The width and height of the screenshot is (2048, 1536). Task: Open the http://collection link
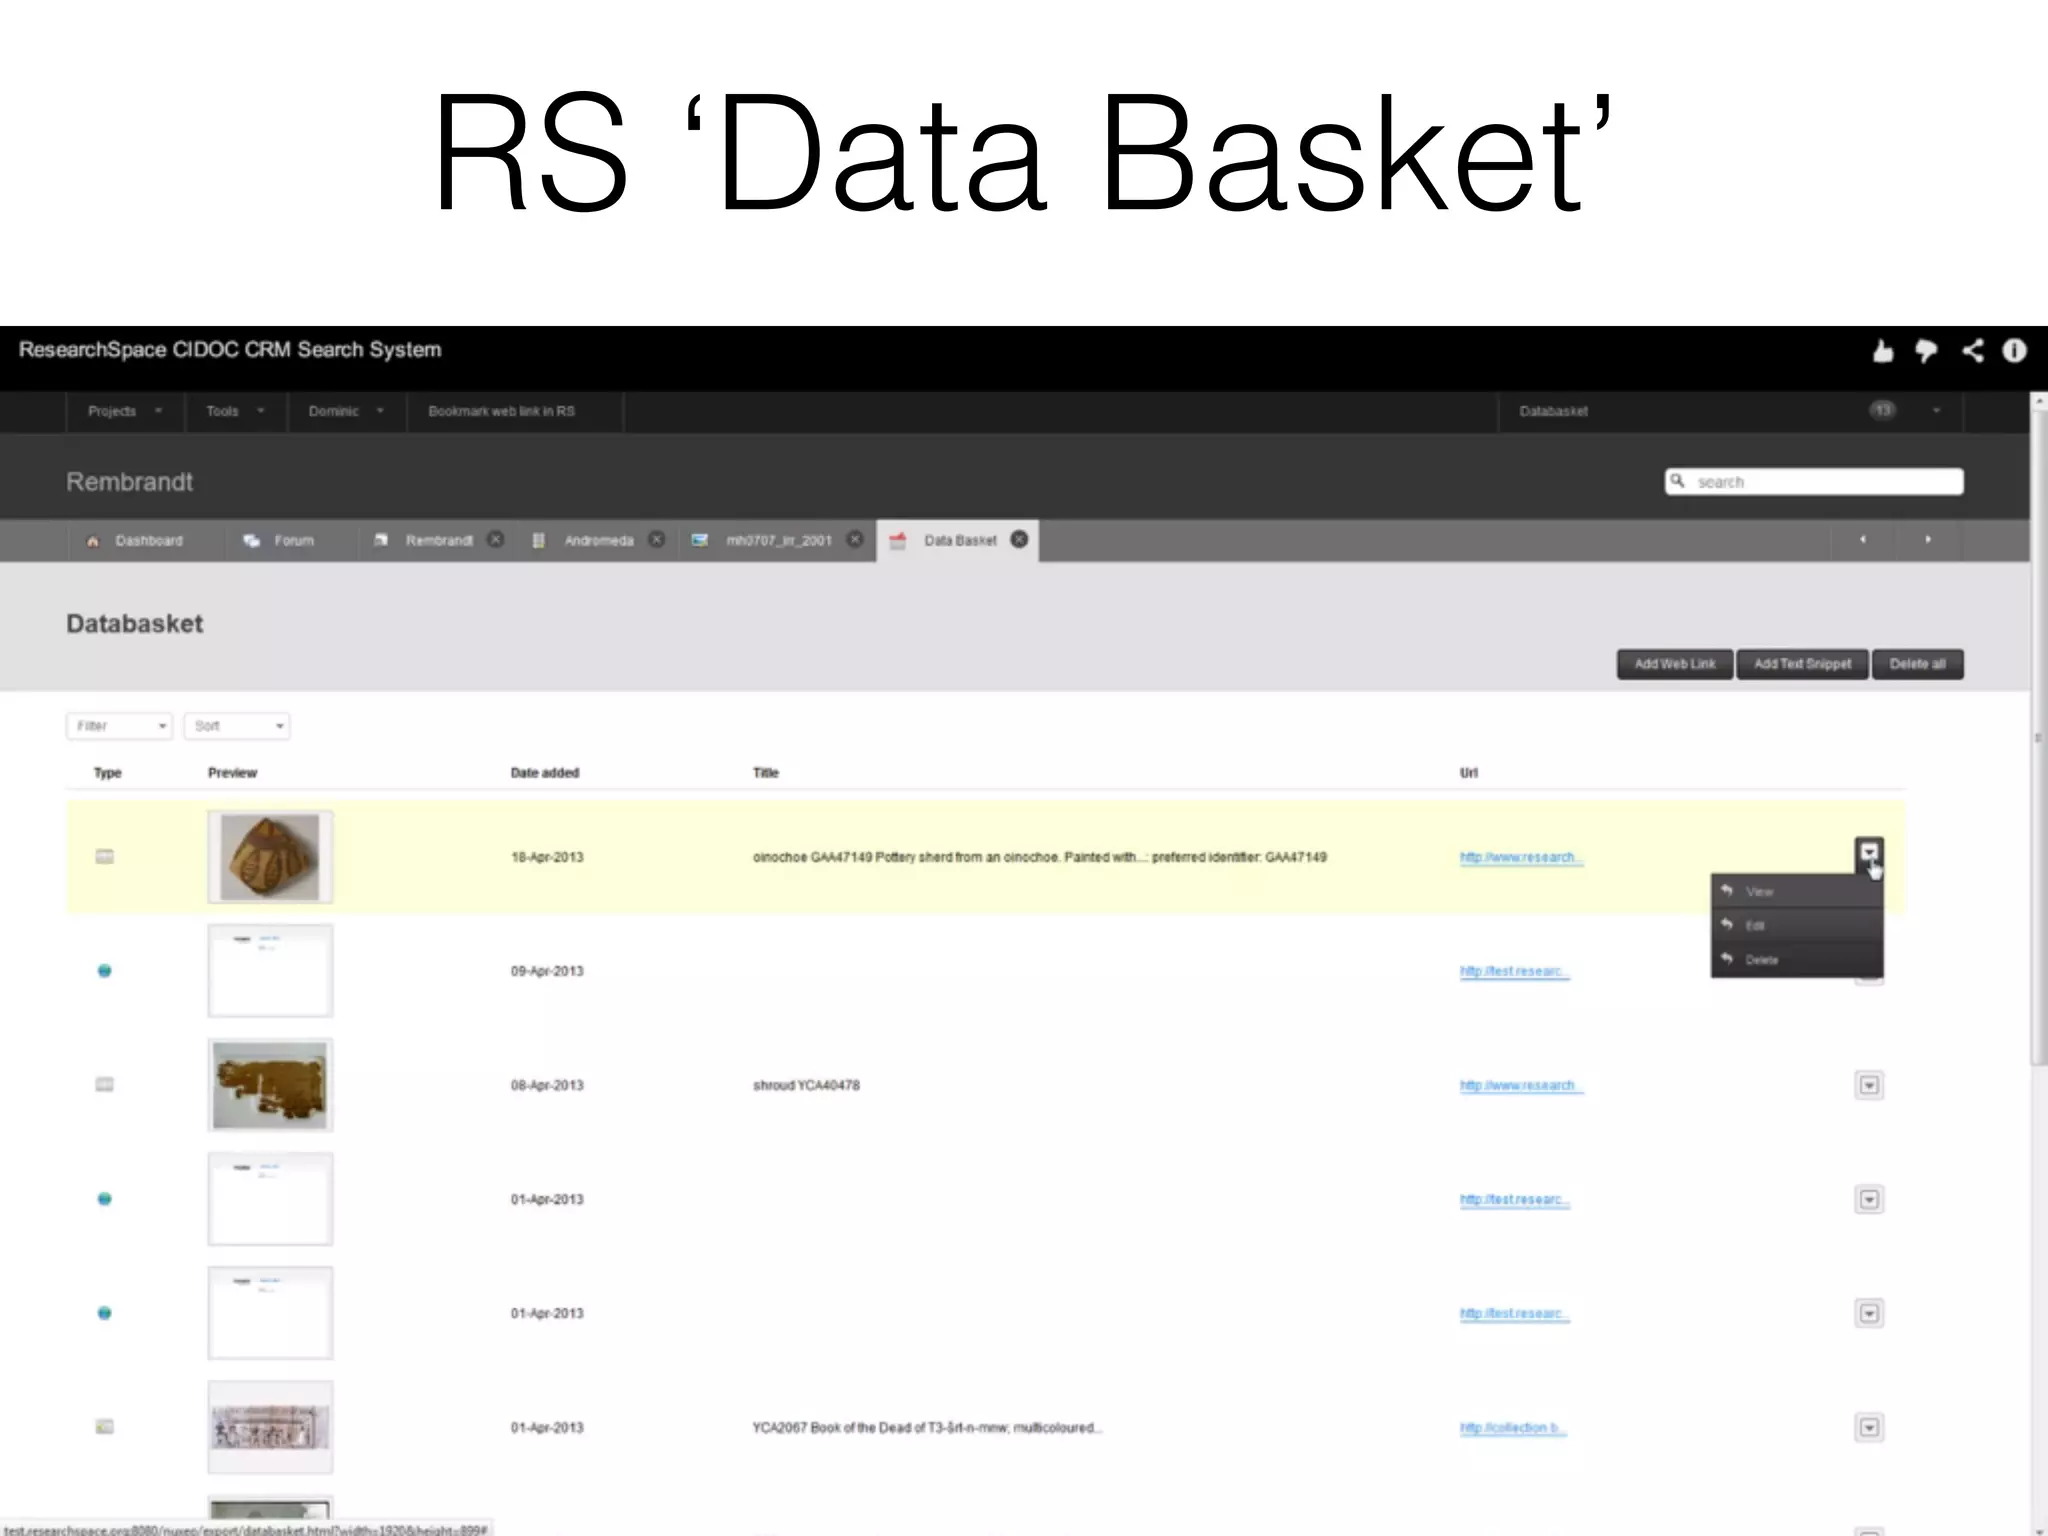1512,1427
